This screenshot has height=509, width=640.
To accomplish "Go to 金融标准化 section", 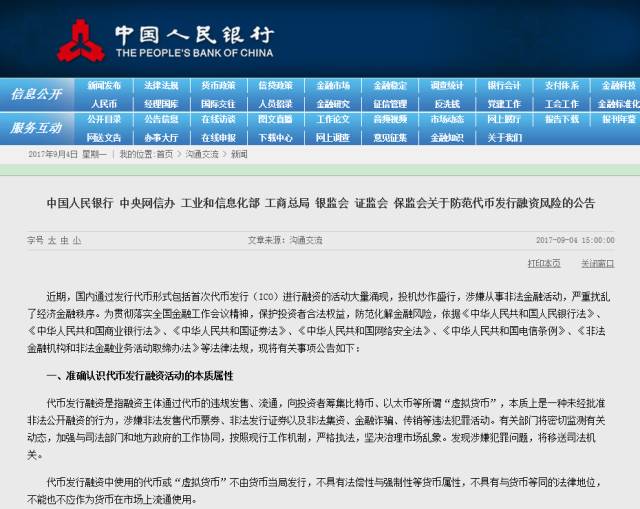I will pyautogui.click(x=618, y=104).
